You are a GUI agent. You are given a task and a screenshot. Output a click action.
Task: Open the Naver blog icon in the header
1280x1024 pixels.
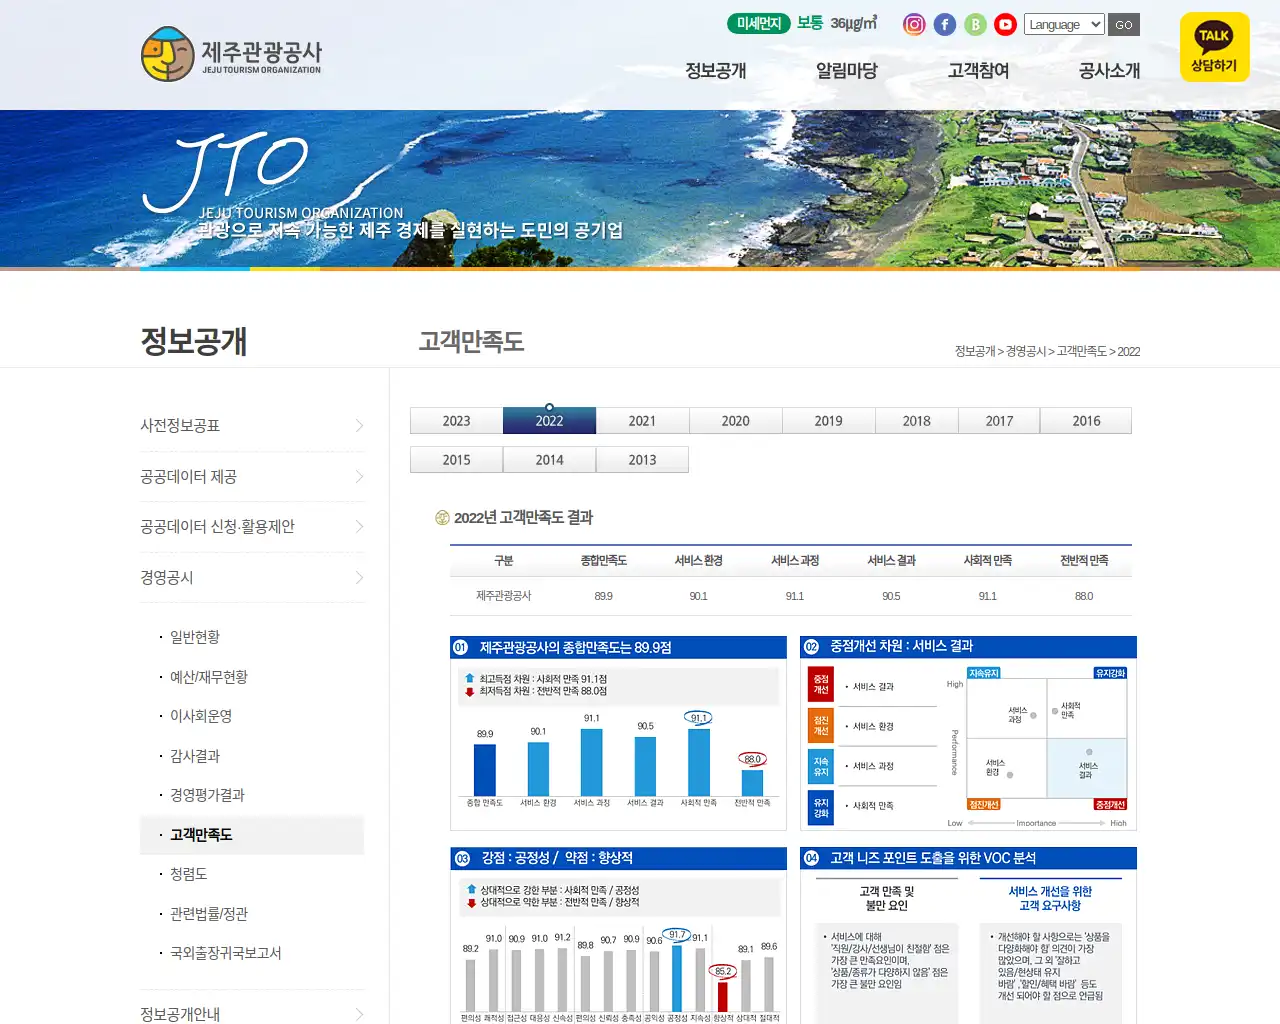click(x=974, y=24)
